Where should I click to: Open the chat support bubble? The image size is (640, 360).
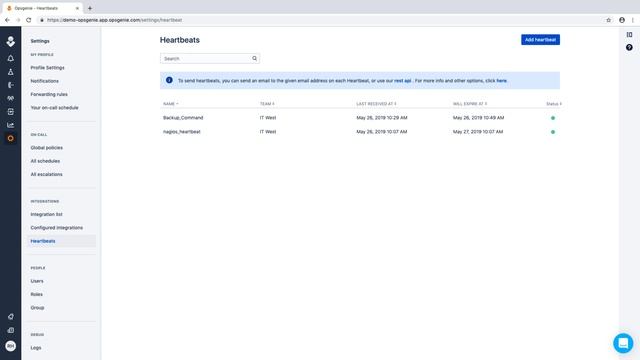623,343
